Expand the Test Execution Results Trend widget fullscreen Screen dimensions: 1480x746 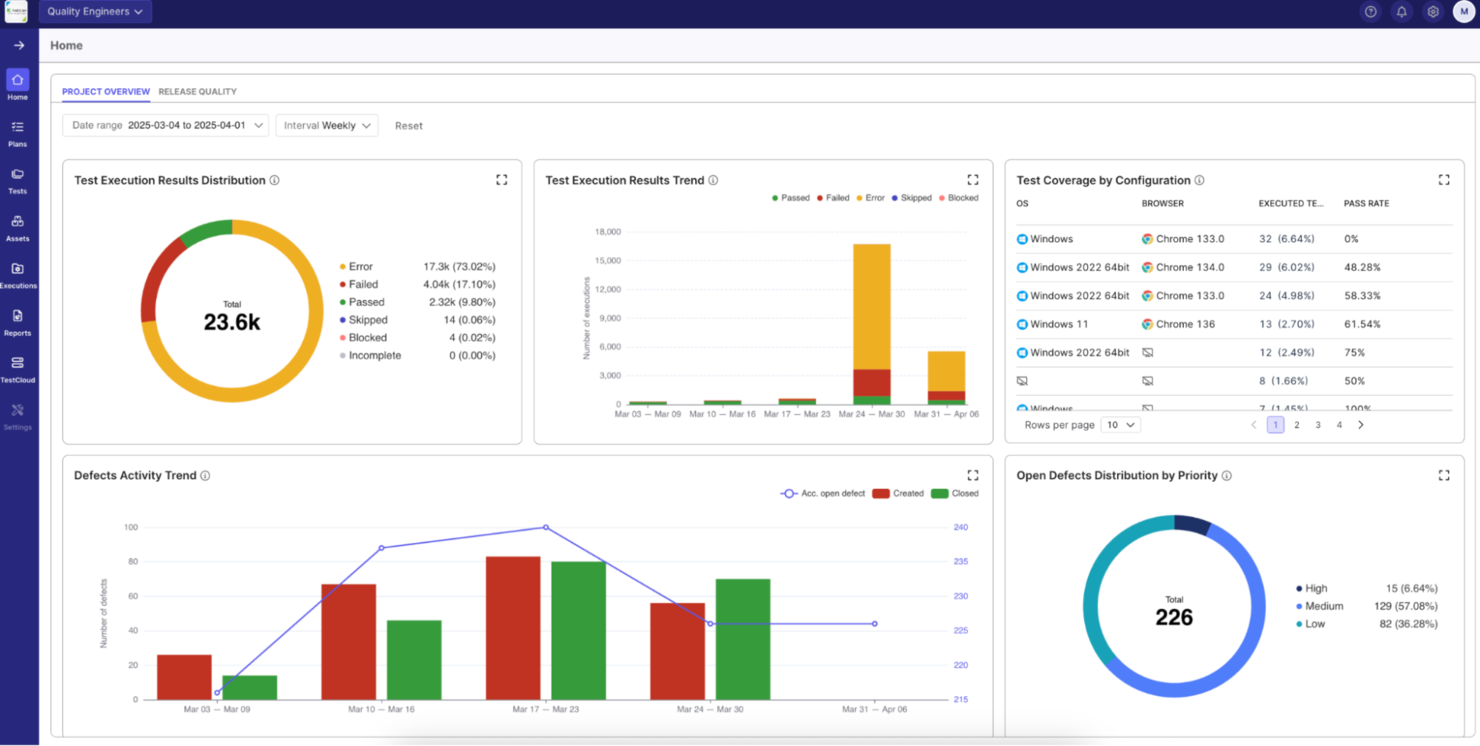click(x=972, y=179)
